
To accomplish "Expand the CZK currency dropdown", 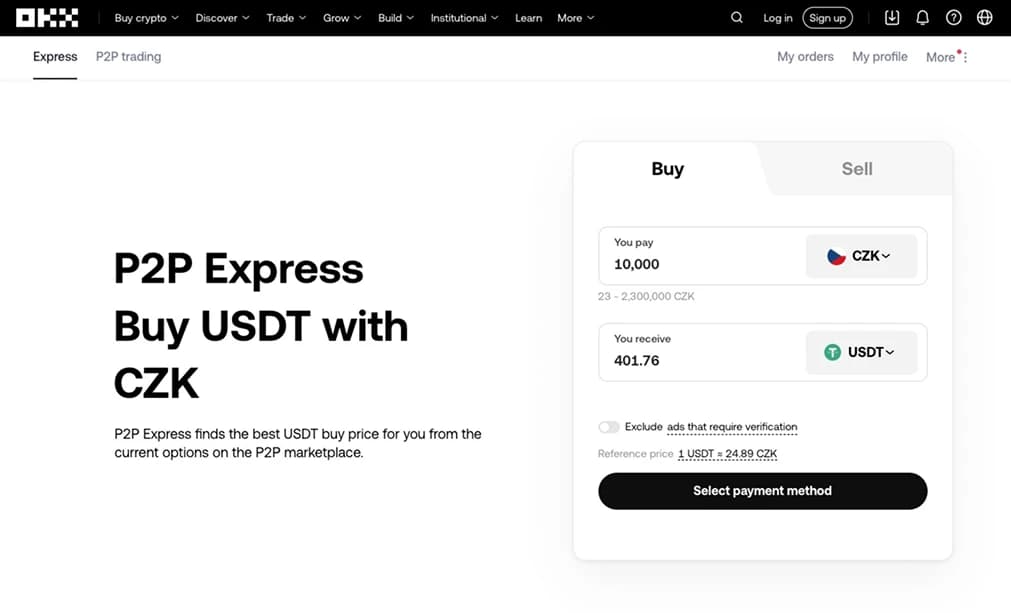I will coord(861,256).
